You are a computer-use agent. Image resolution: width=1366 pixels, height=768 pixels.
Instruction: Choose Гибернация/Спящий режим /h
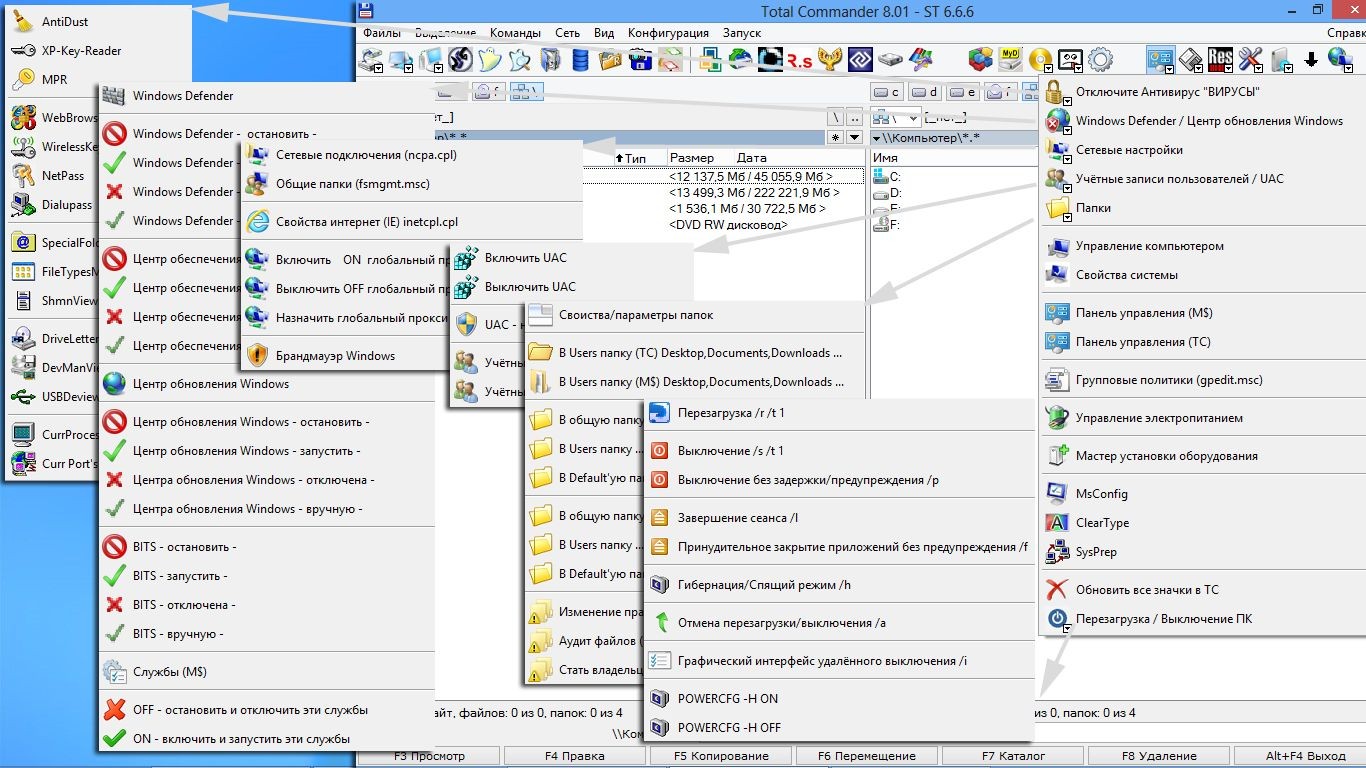click(838, 584)
